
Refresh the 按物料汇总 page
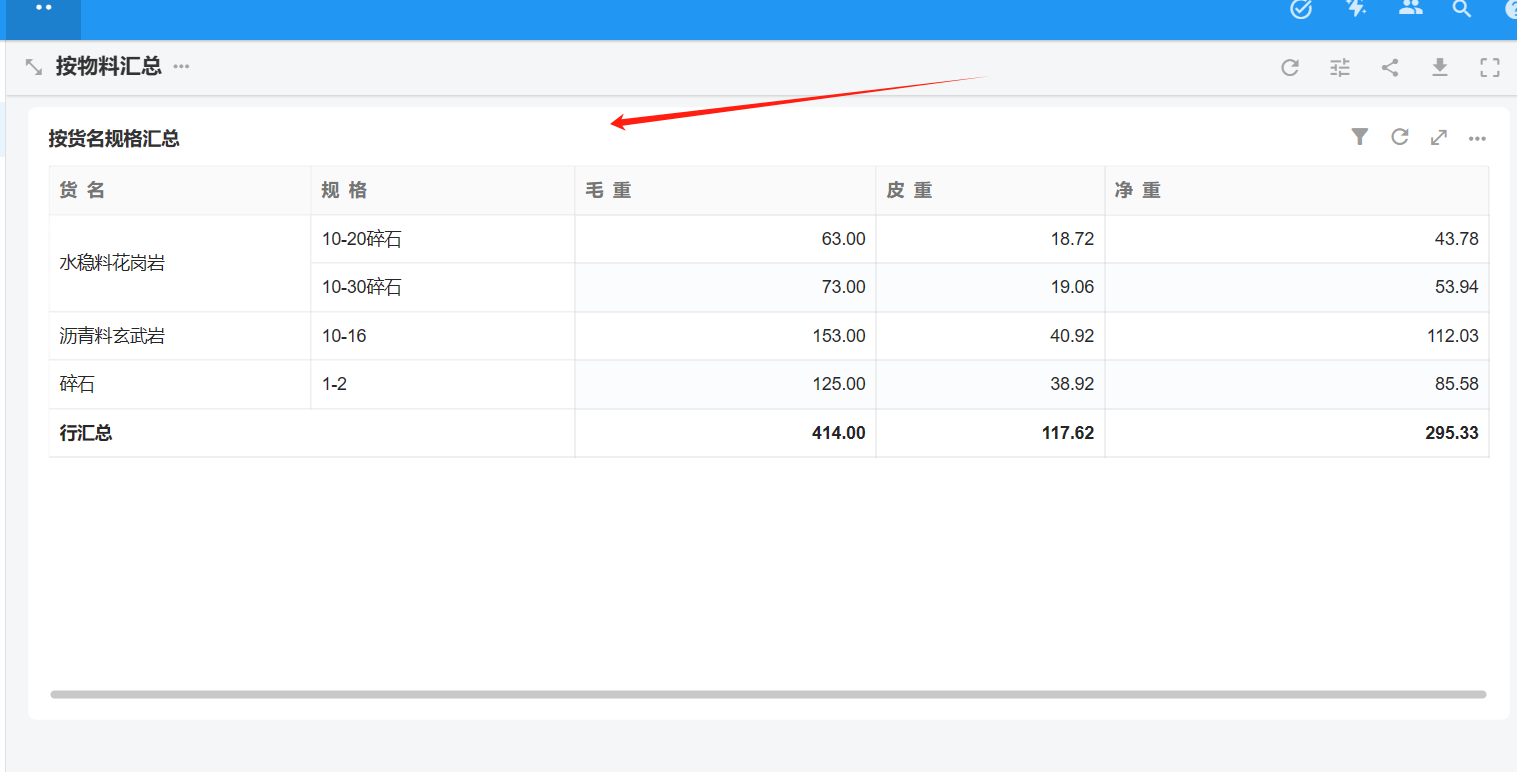[x=1290, y=68]
